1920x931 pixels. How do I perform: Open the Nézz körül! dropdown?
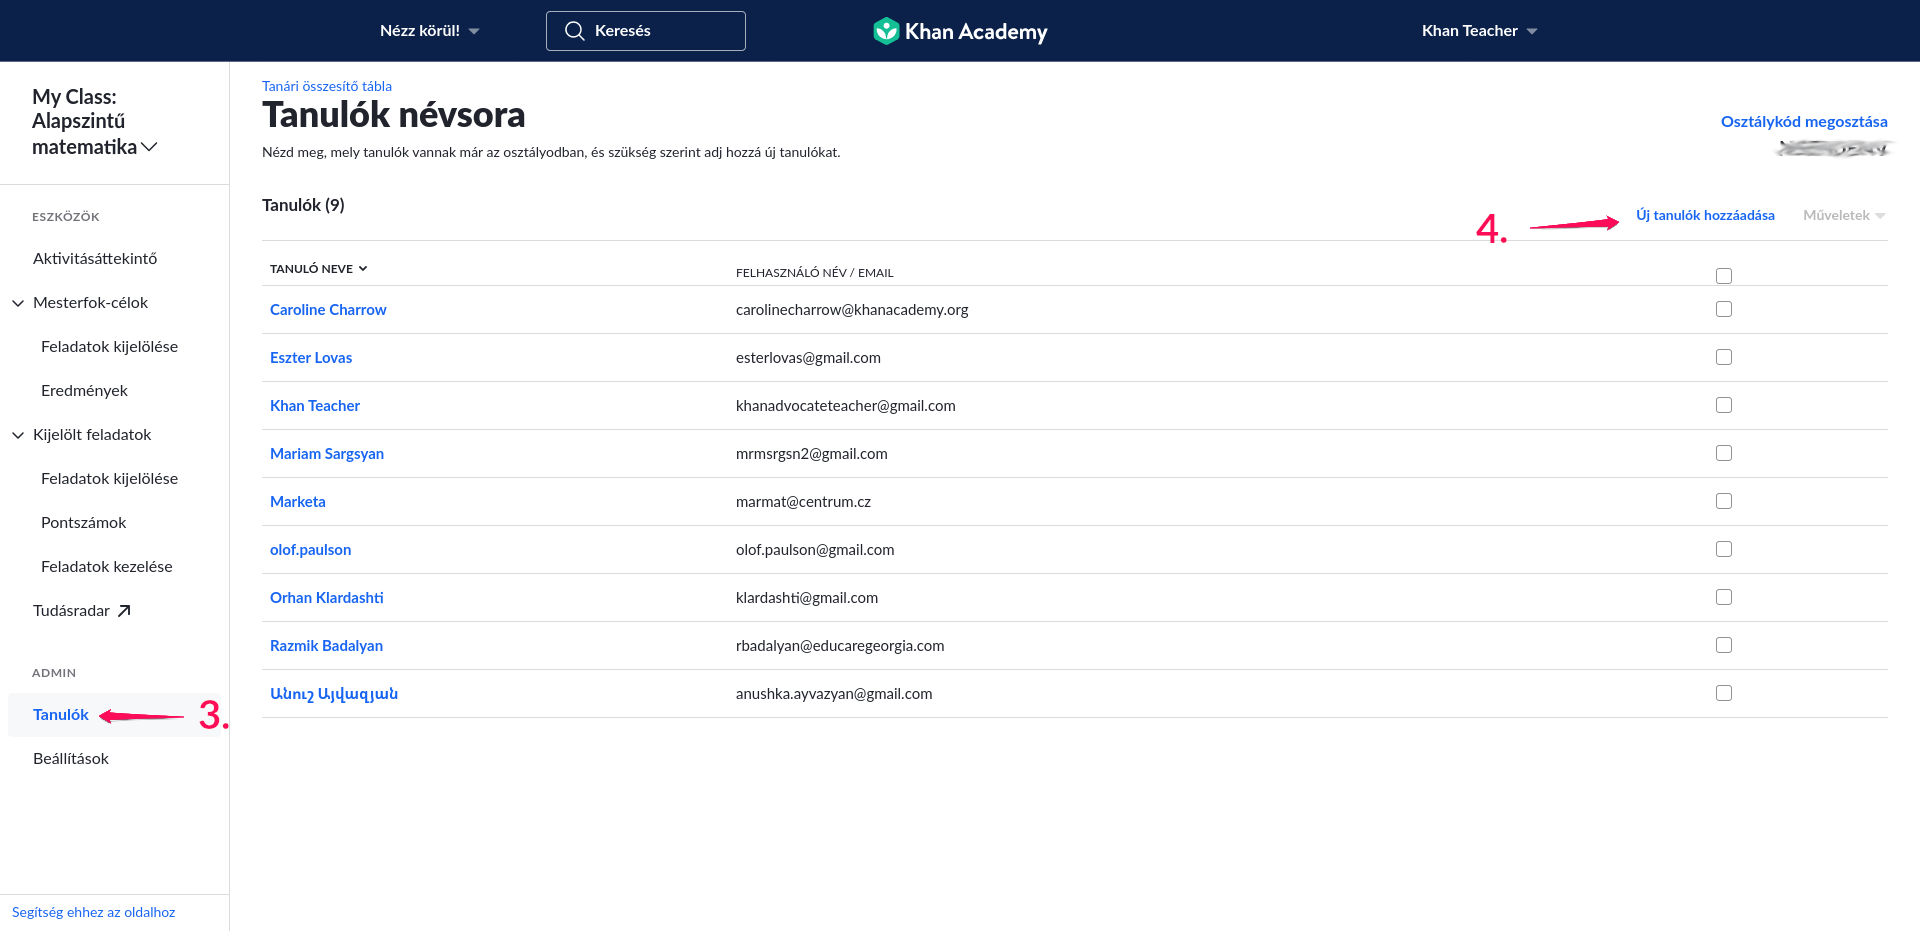(429, 31)
